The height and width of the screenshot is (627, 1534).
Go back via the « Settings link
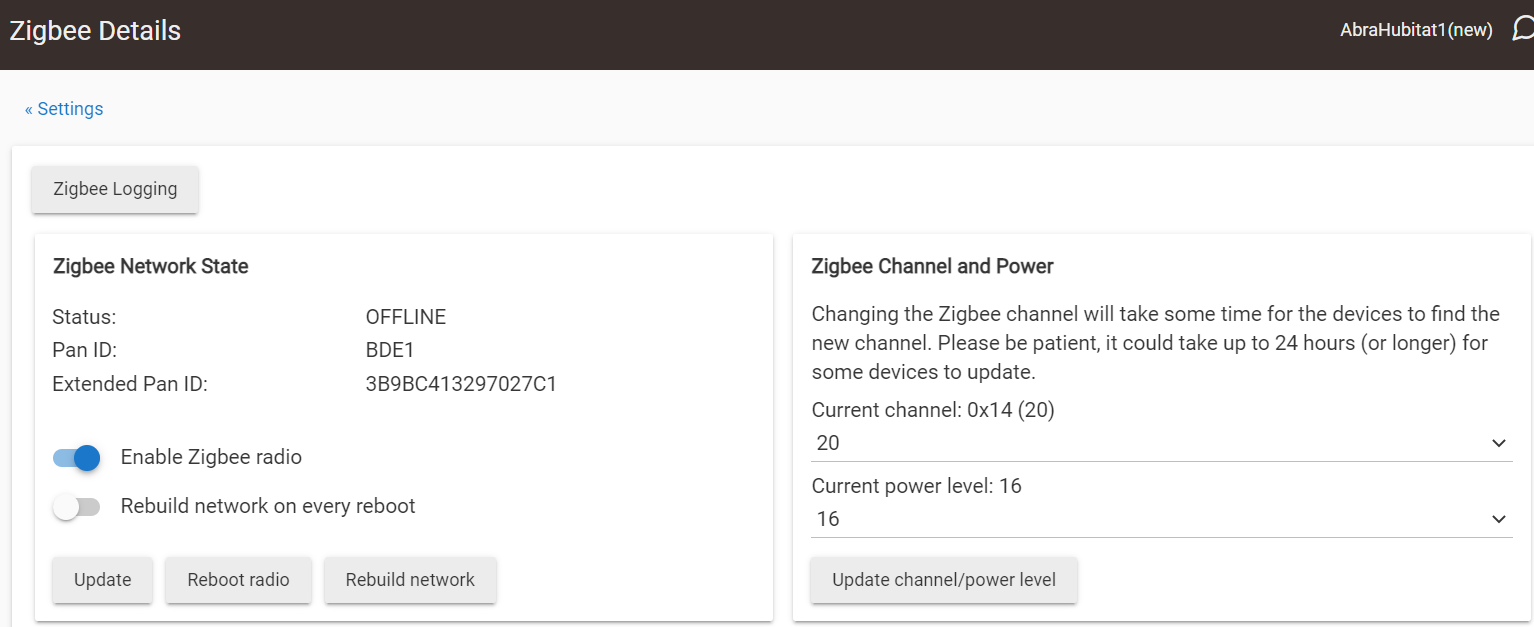(x=64, y=109)
